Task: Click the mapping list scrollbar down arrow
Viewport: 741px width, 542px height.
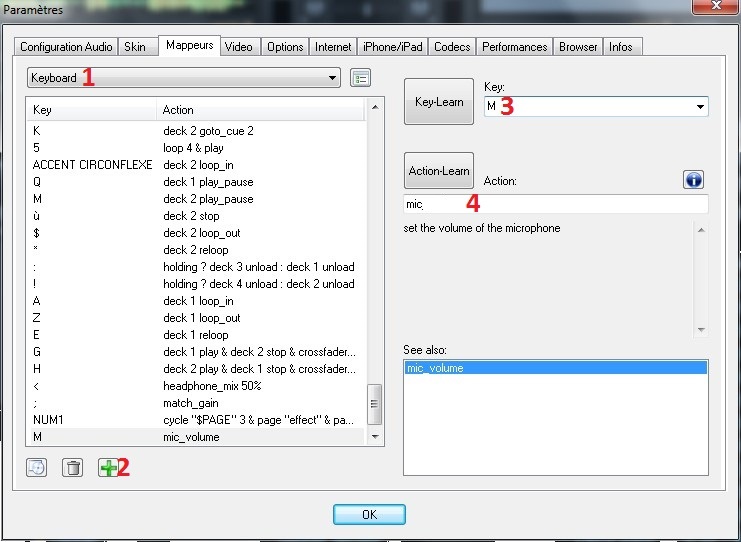Action: [375, 437]
